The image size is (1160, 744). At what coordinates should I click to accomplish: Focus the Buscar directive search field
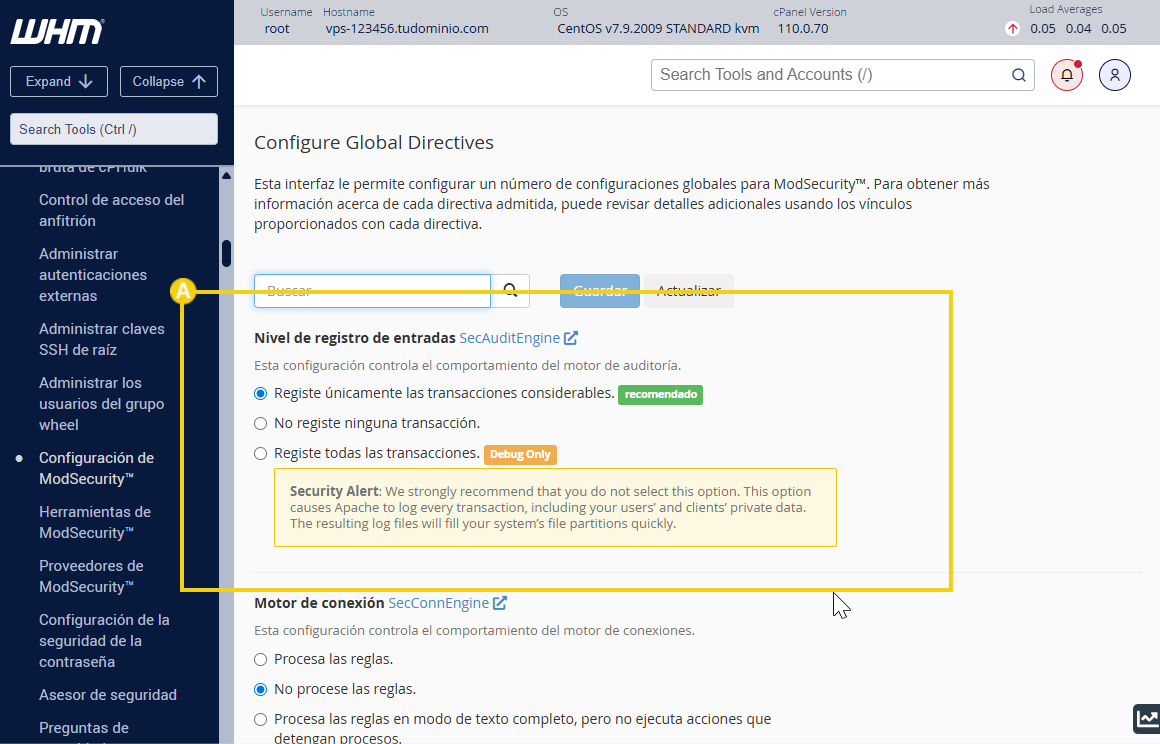pyautogui.click(x=372, y=291)
